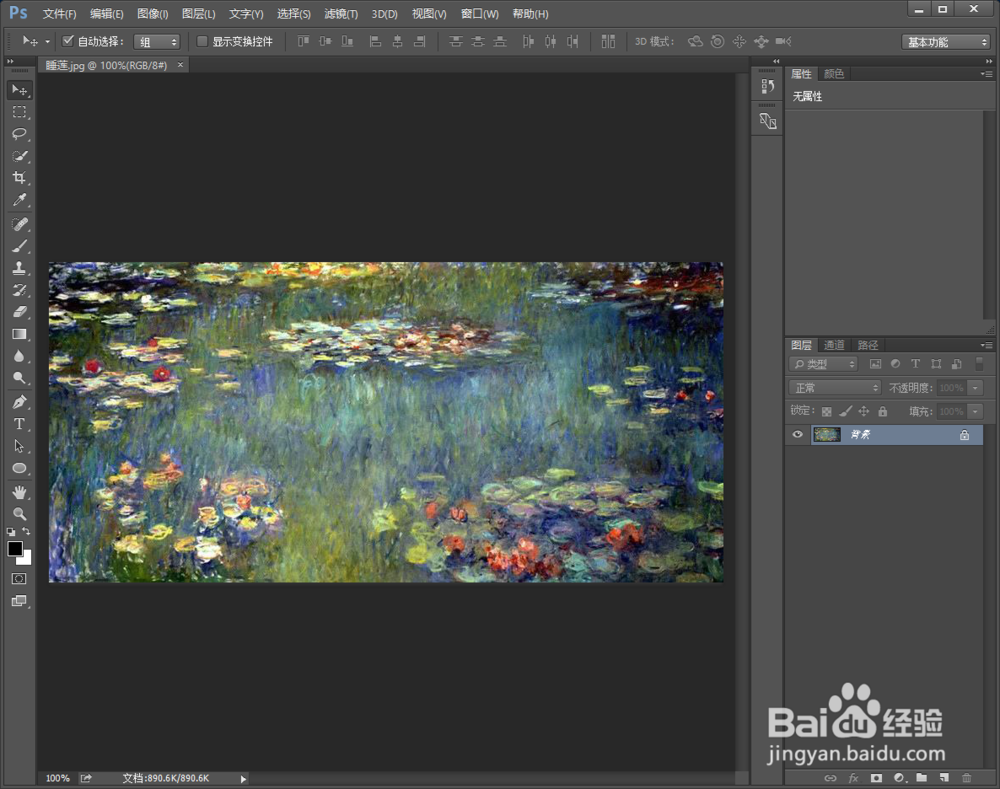
Task: Switch to the 颜色 tab
Action: tap(834, 74)
